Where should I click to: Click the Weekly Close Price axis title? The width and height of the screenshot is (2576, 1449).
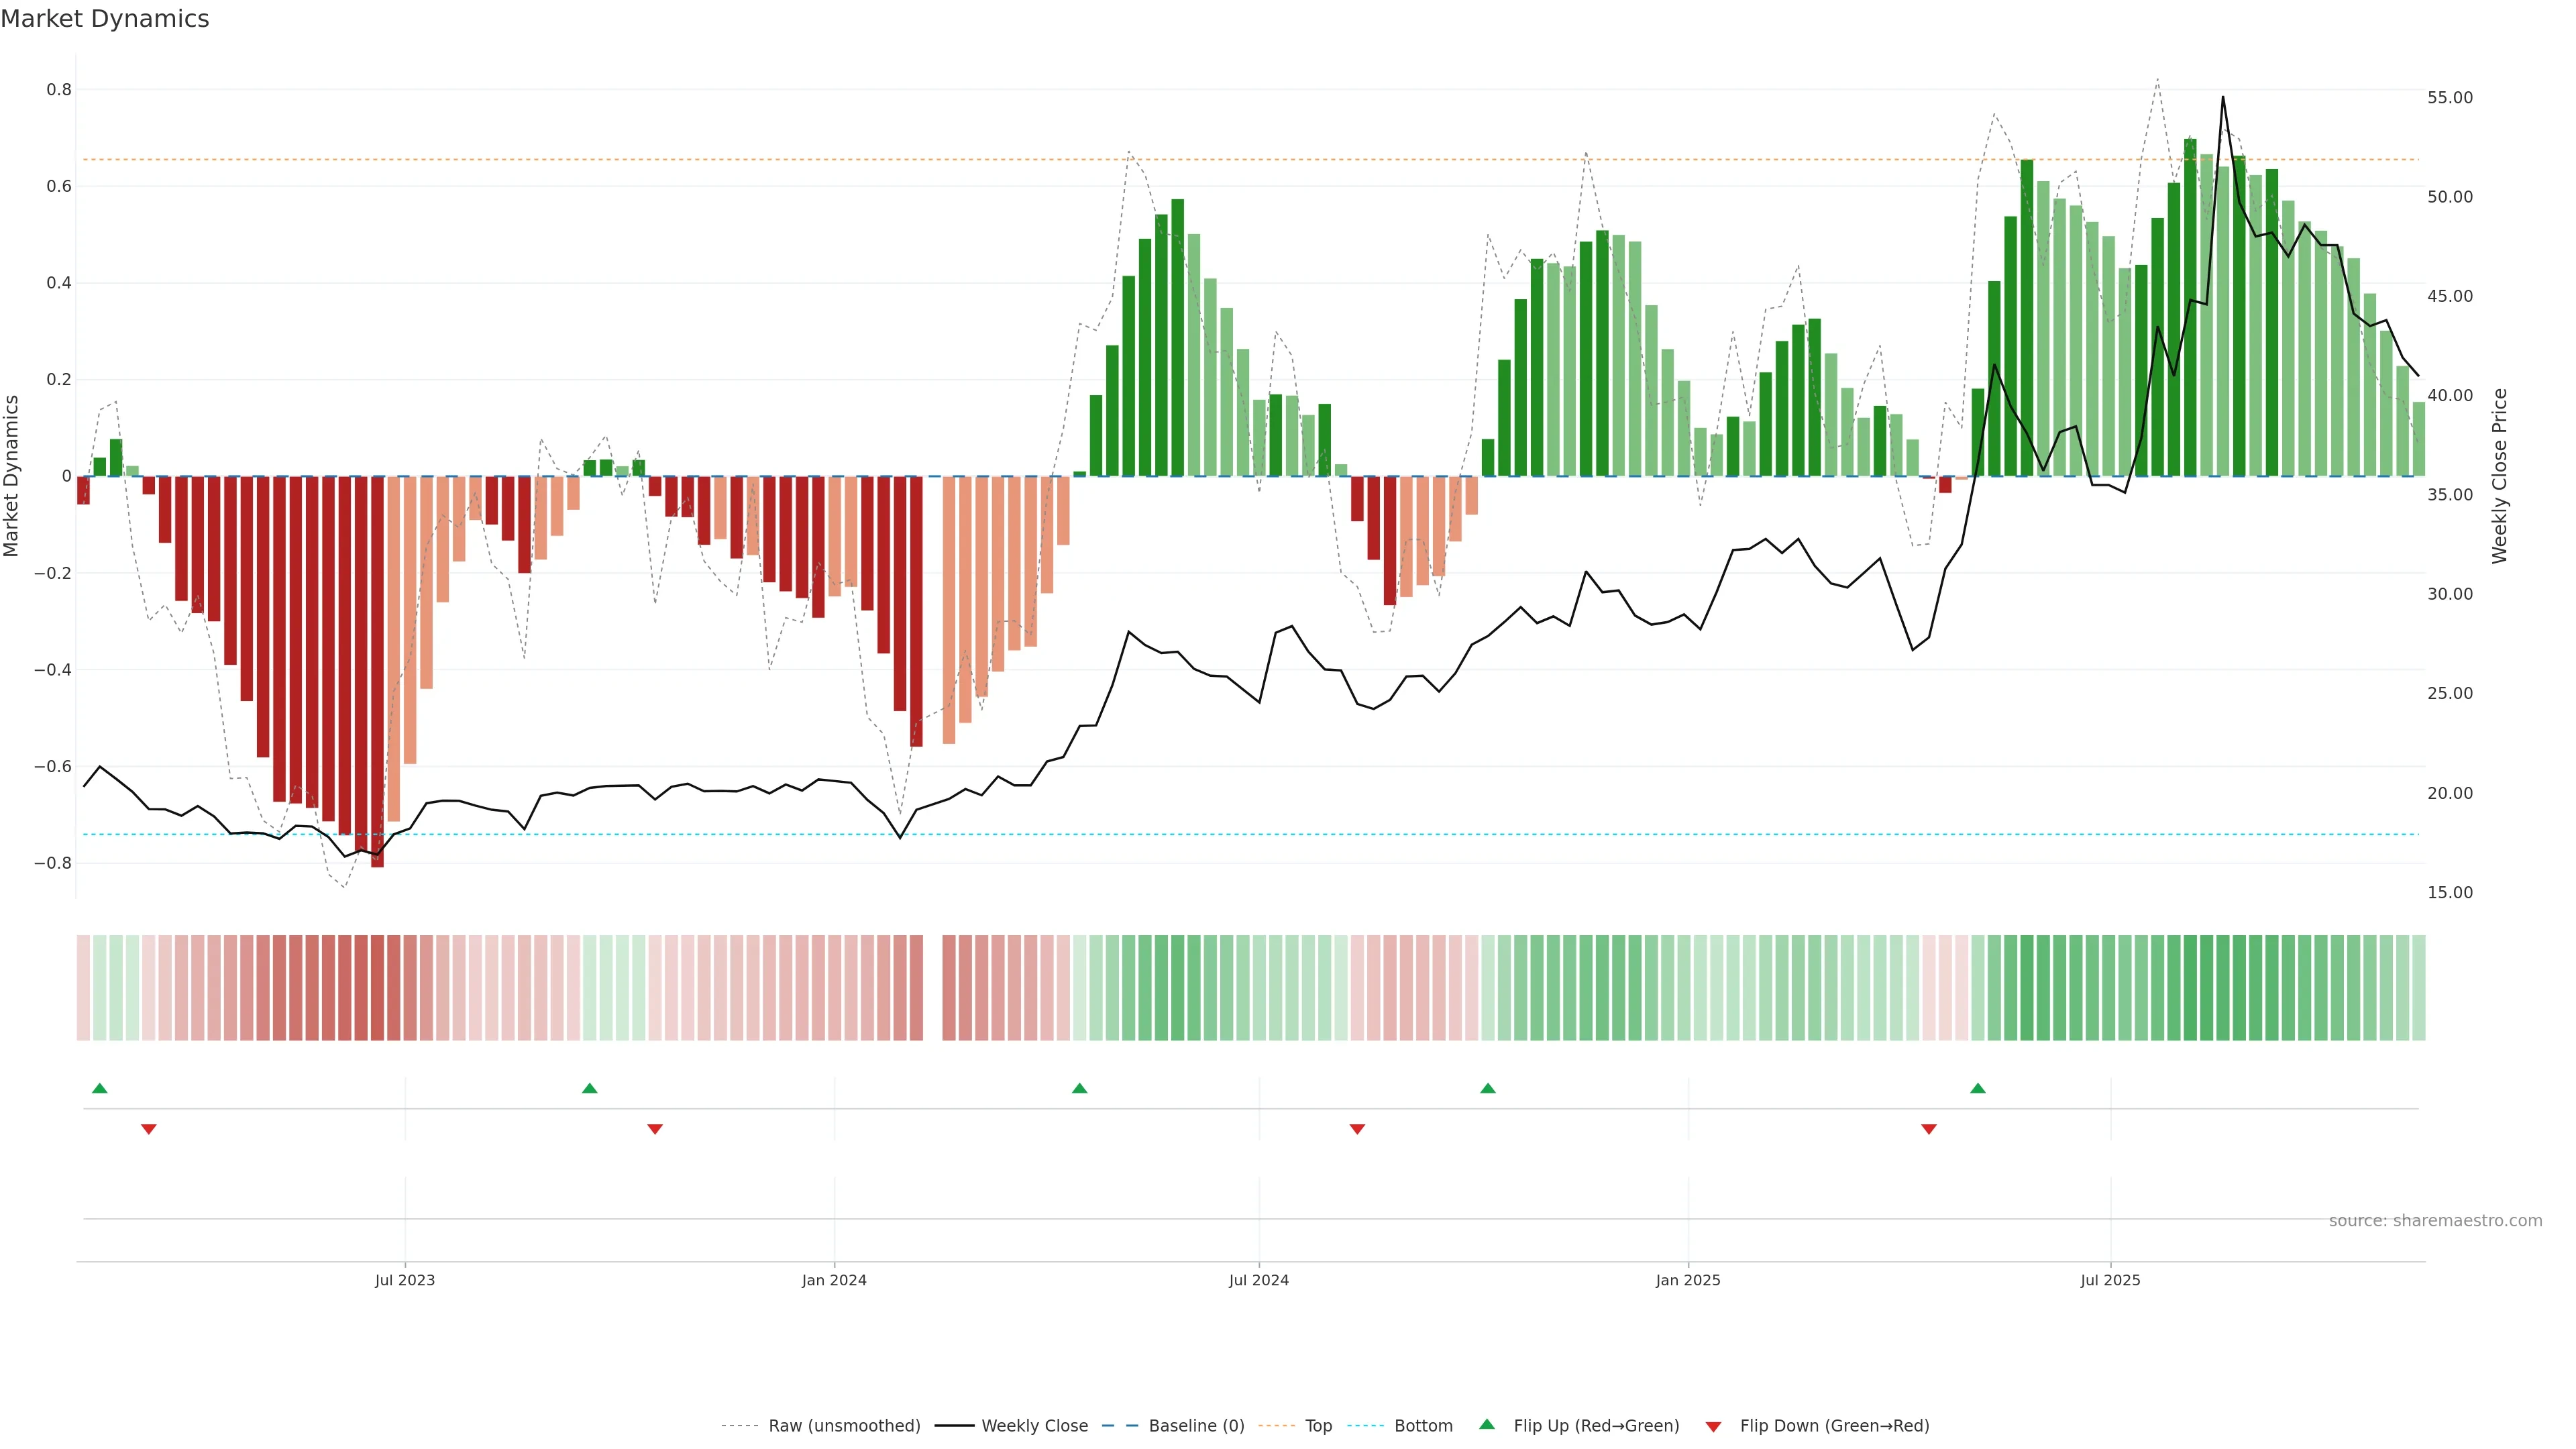click(x=2499, y=476)
